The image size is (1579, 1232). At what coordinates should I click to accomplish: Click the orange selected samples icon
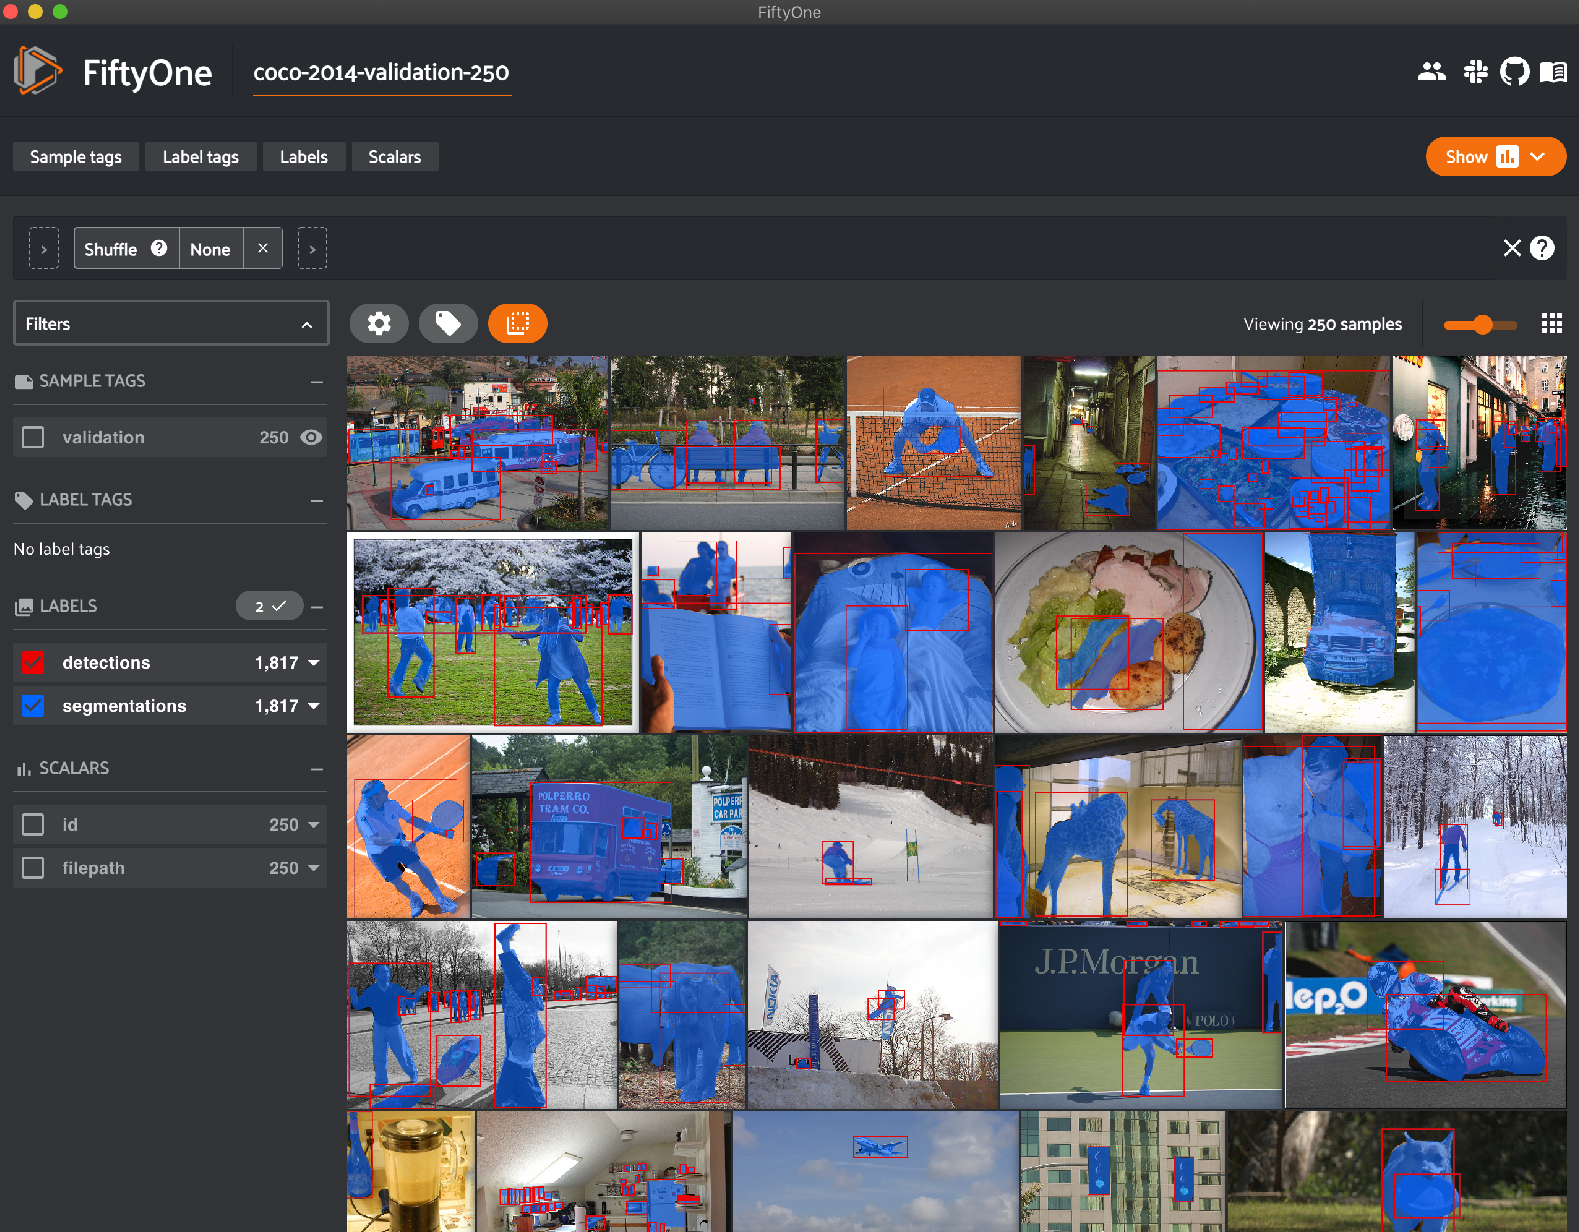518,323
